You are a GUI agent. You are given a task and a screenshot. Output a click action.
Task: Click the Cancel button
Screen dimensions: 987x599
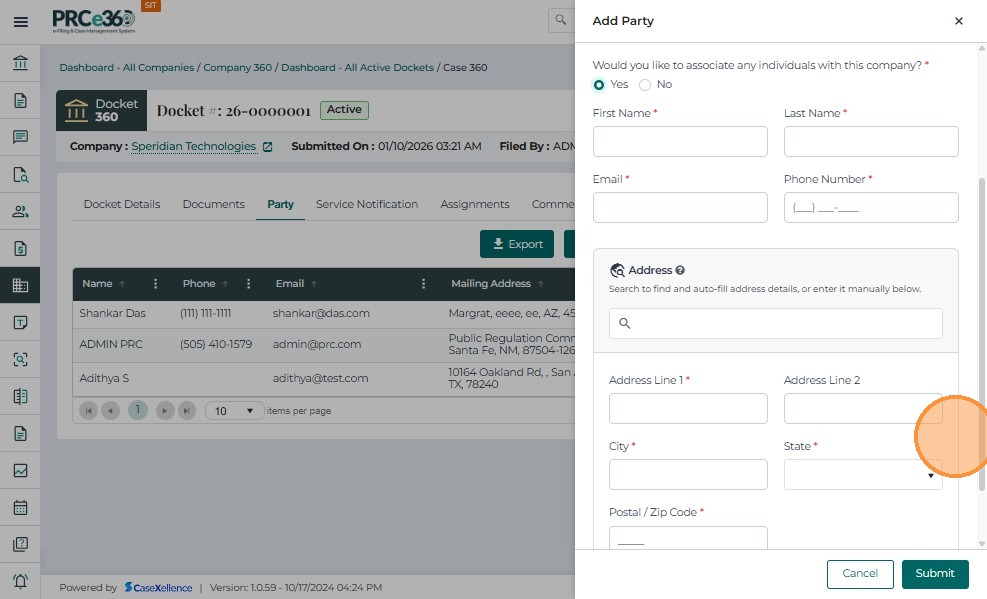[860, 573]
